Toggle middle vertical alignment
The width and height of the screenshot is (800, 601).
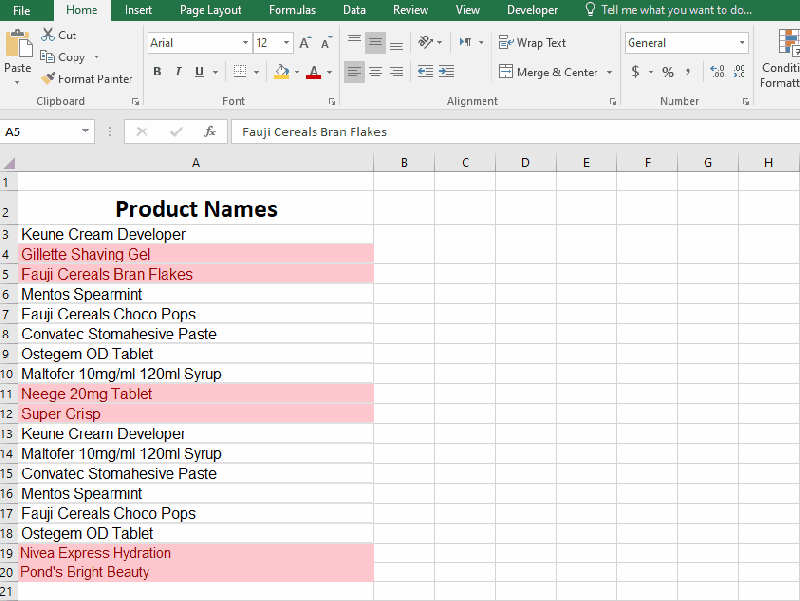point(375,44)
